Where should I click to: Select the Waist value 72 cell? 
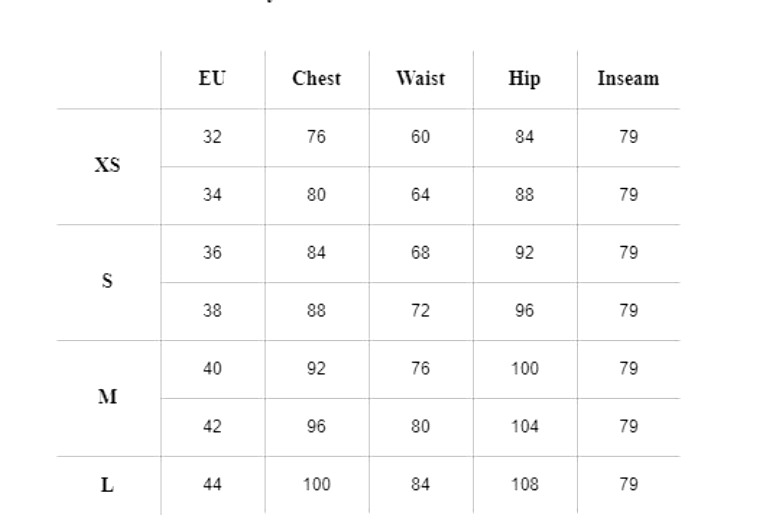coord(420,311)
